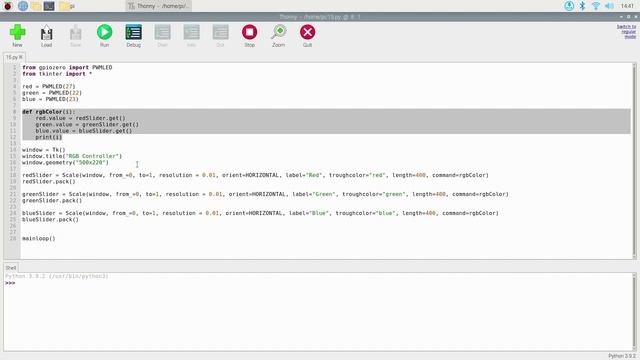Launch the terminal from the taskbar
Image resolution: width=640 pixels, height=360 pixels.
pyautogui.click(x=49, y=6)
